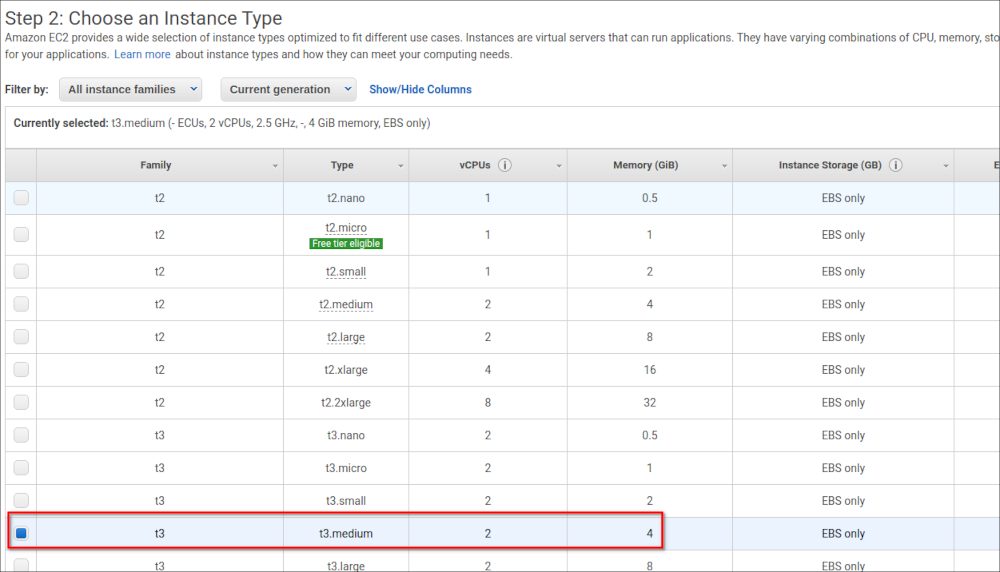The image size is (1000, 572).
Task: Select the t2.small instance checkbox
Action: (x=21, y=272)
